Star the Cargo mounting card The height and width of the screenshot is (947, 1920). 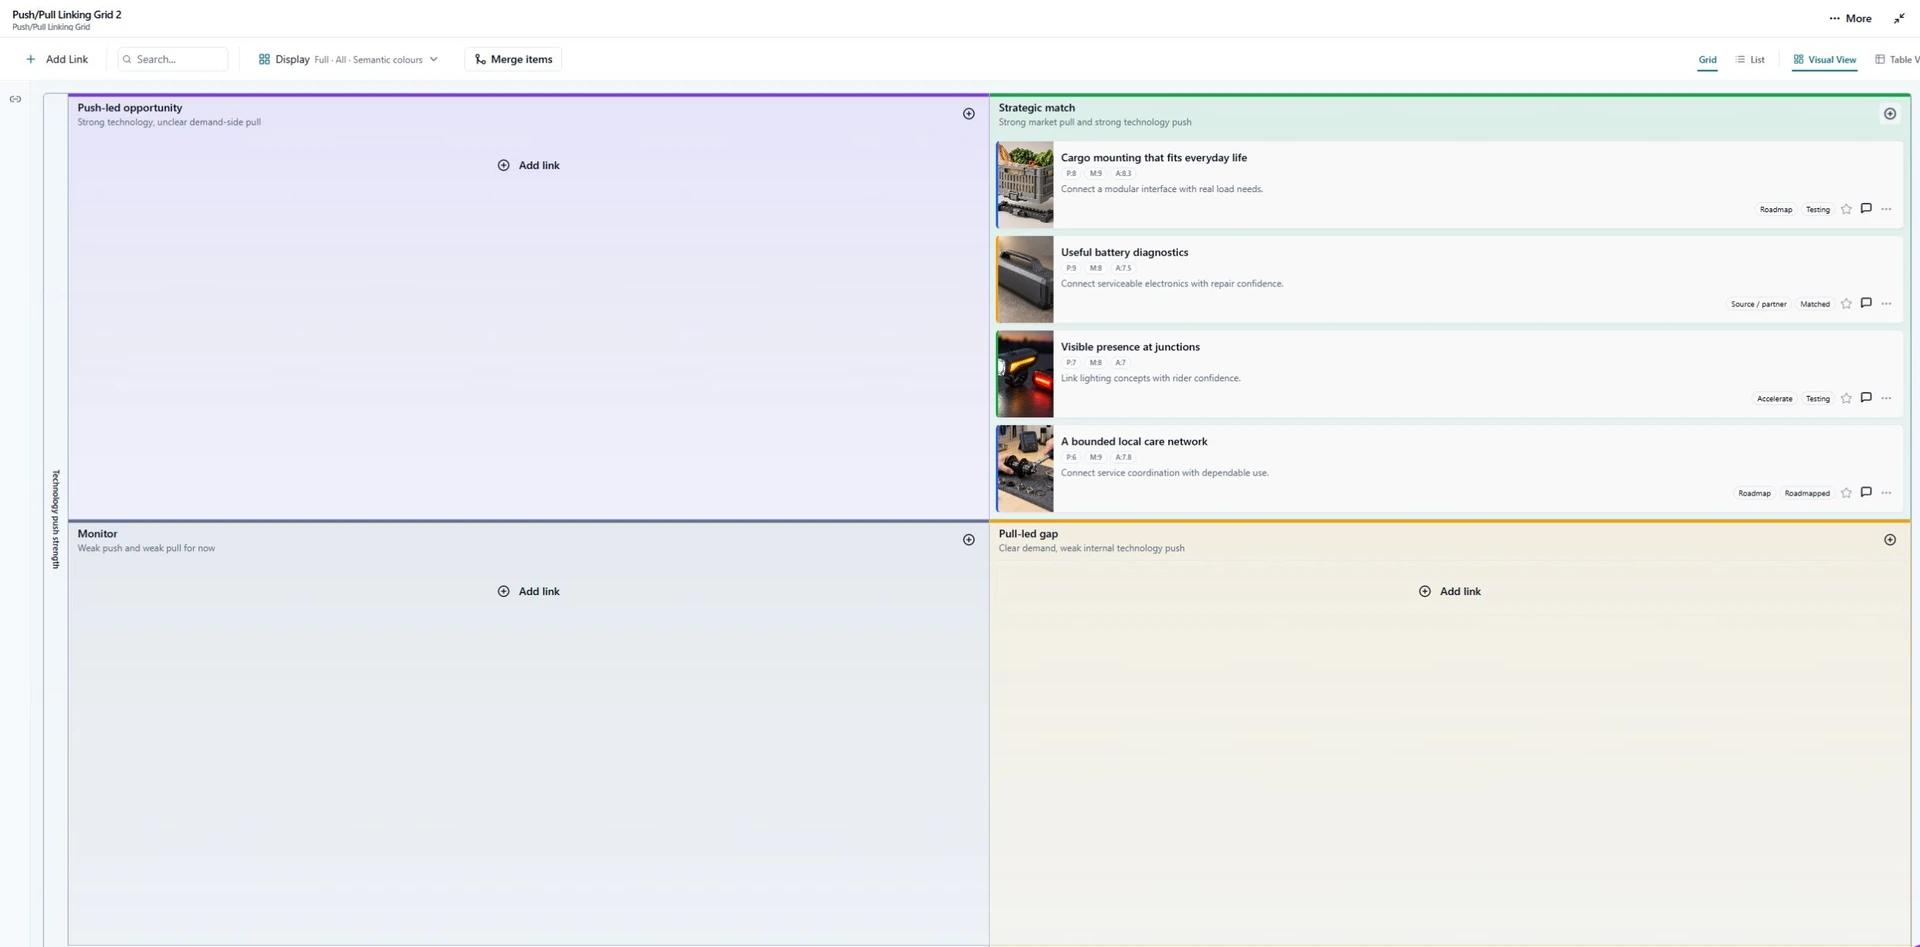[x=1846, y=209]
